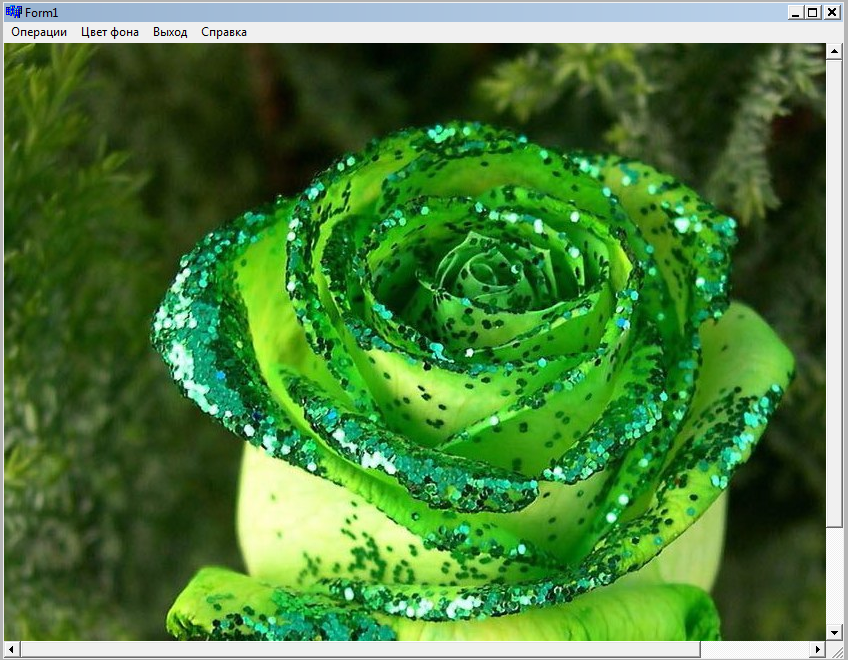
Task: Click the green rose image
Action: (x=415, y=342)
